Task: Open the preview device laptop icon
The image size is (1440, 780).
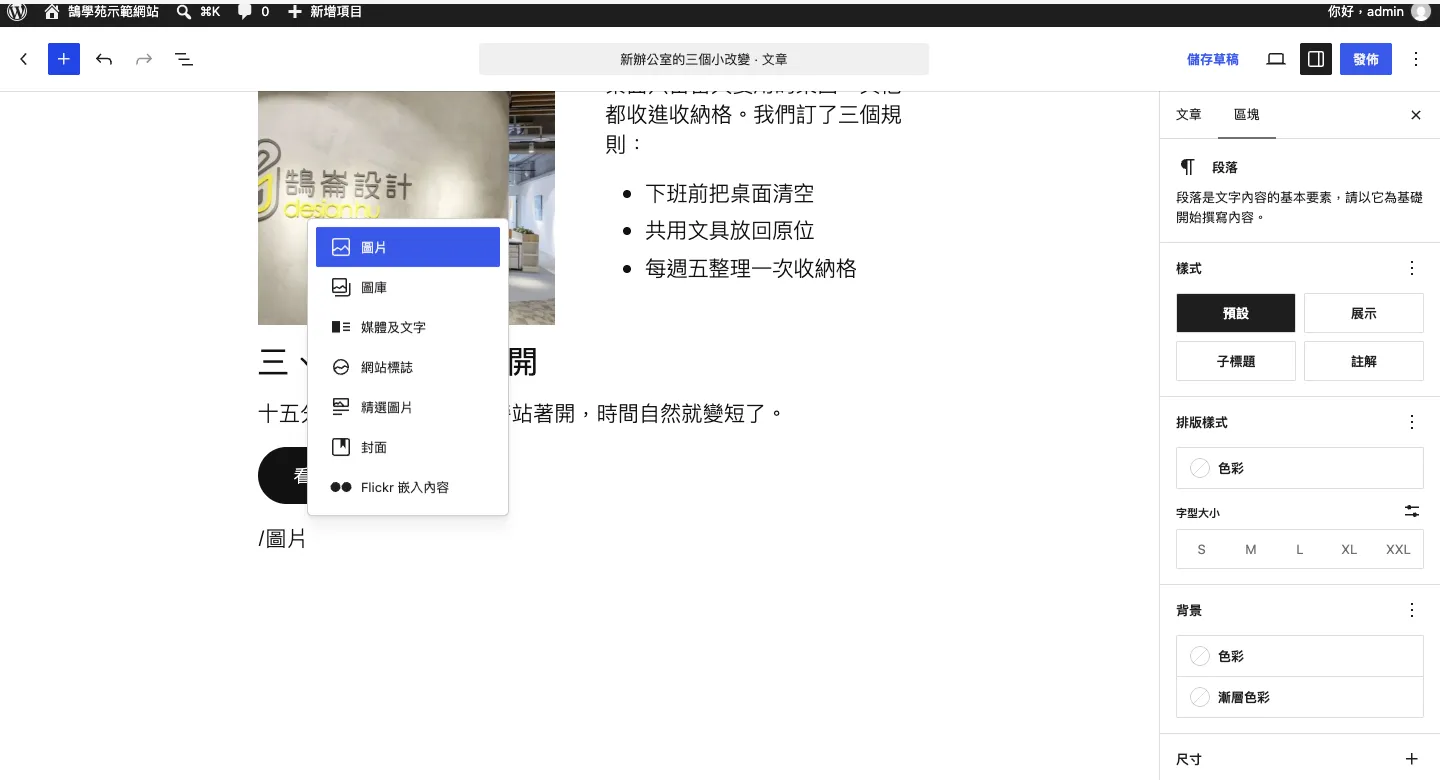Action: 1276,59
